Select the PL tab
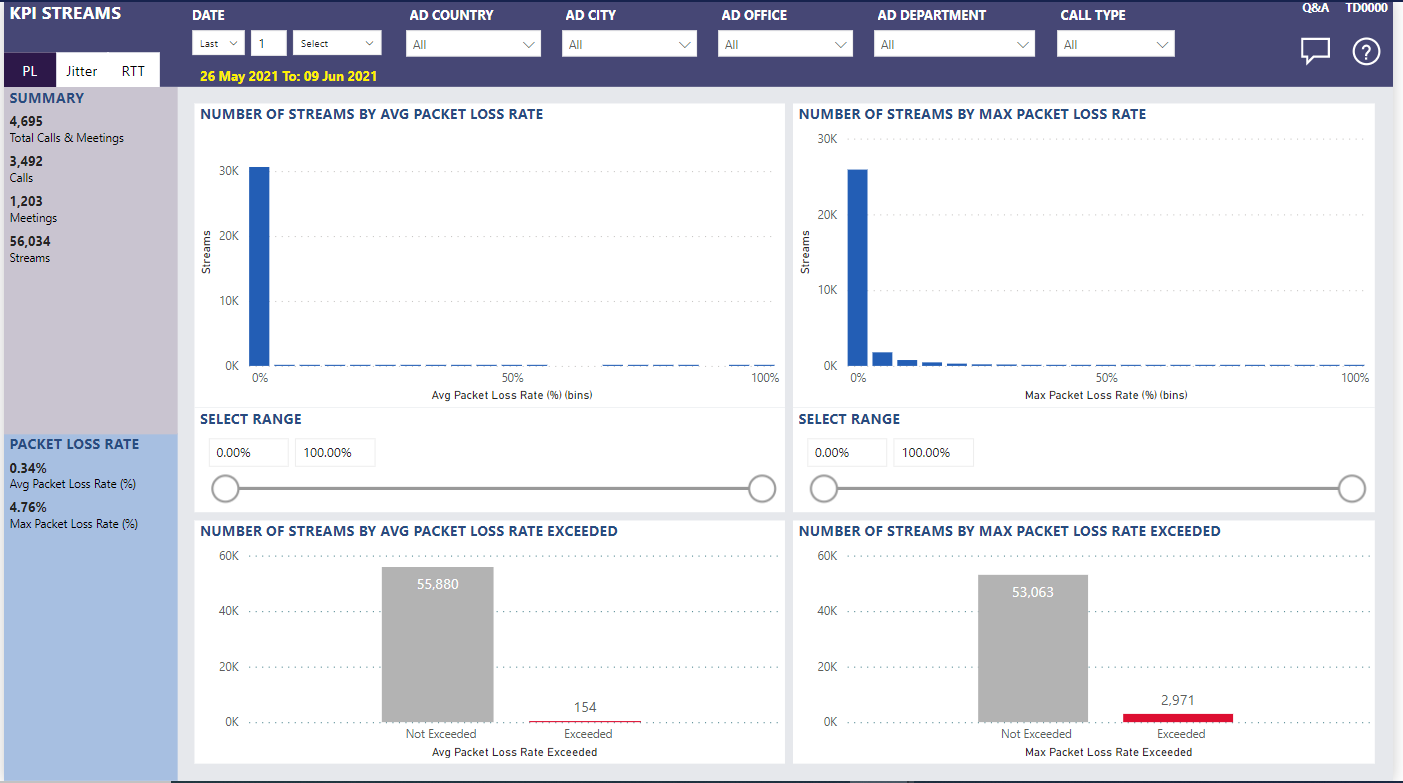This screenshot has height=783, width=1403. coord(29,70)
